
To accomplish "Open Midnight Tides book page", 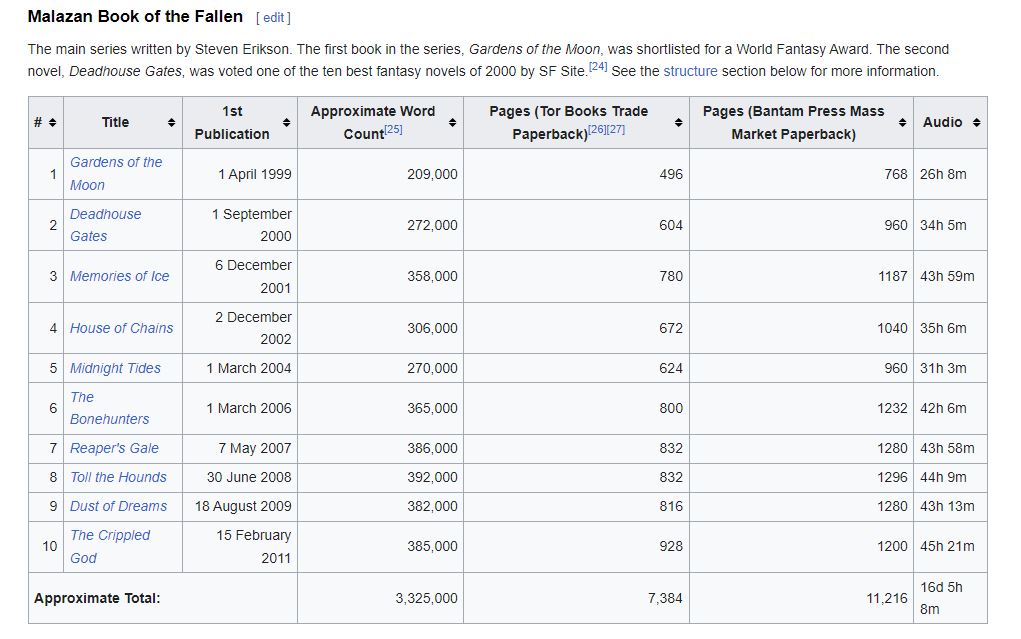I will click(x=115, y=368).
